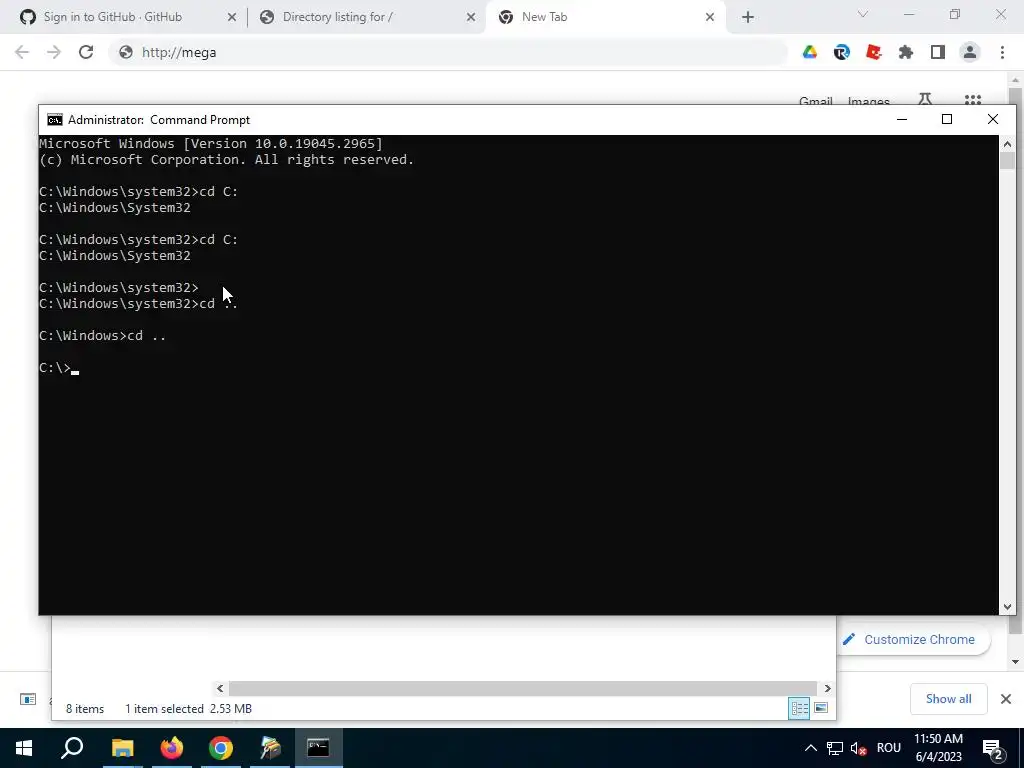Open Windows Start menu

(24, 748)
